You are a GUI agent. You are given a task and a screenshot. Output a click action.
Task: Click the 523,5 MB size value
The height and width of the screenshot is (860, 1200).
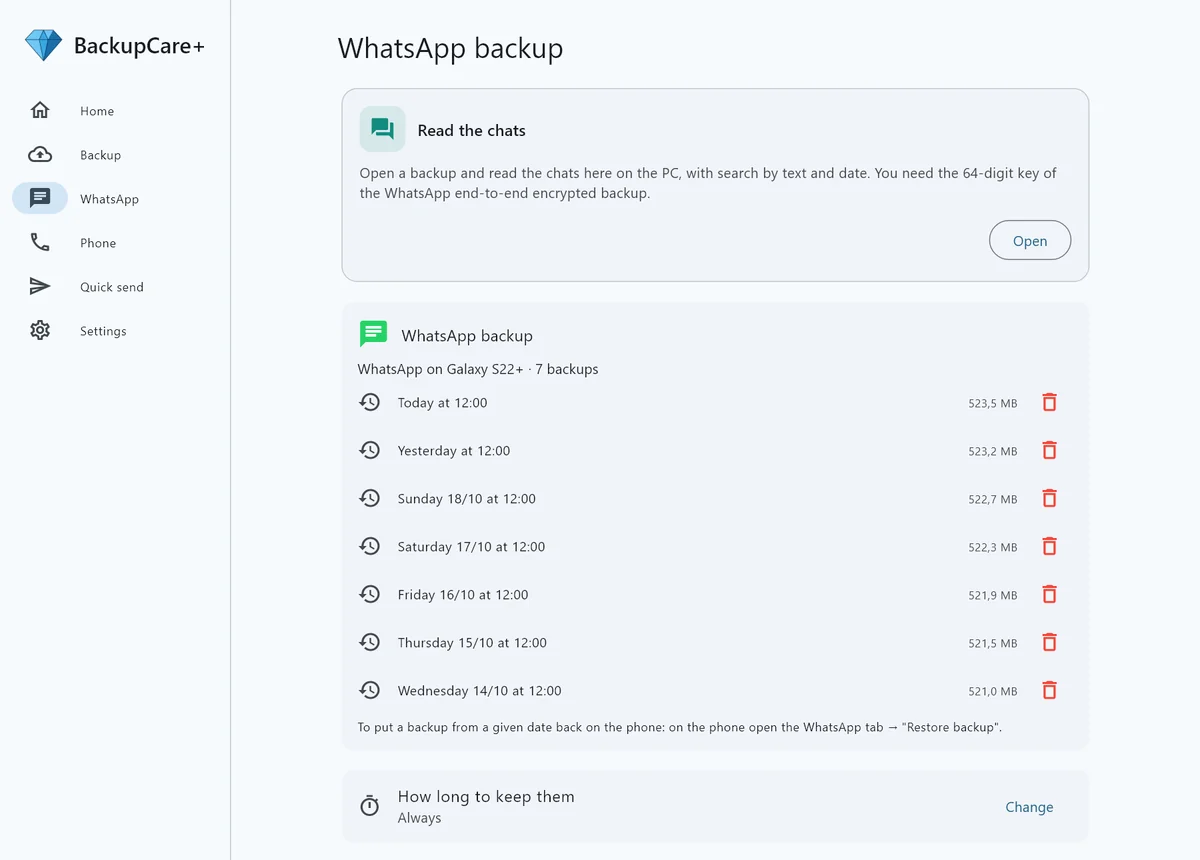[993, 403]
